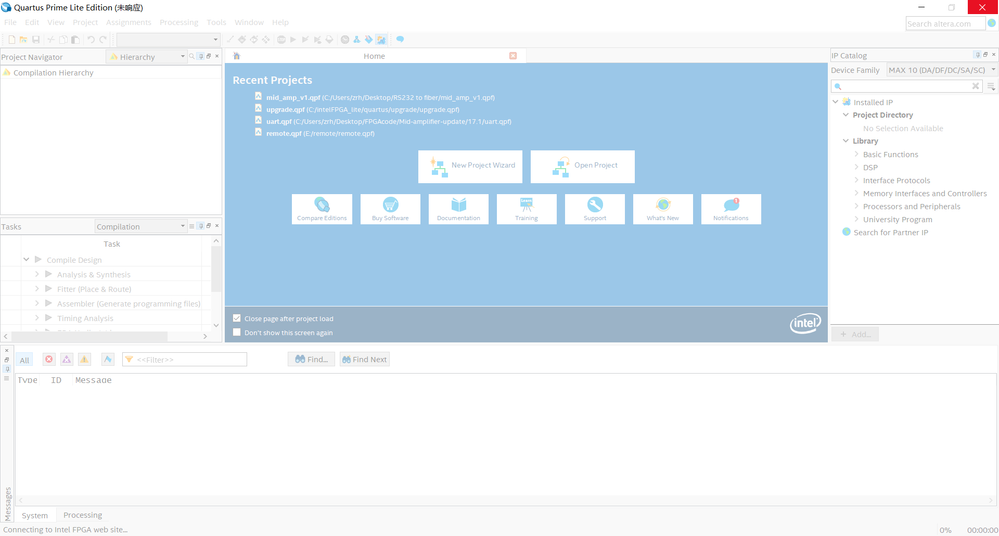Open the Assignments menu
Screen dimensions: 999x536
[128, 22]
